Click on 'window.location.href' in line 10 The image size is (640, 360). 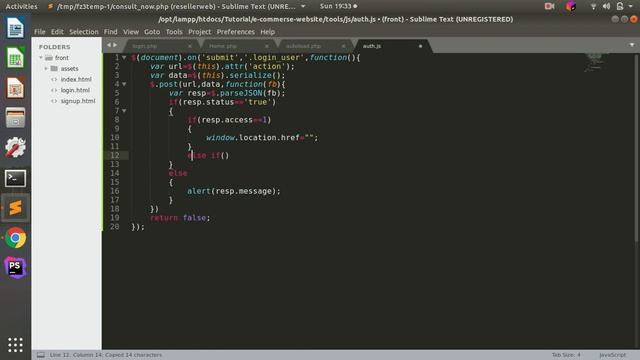point(253,138)
